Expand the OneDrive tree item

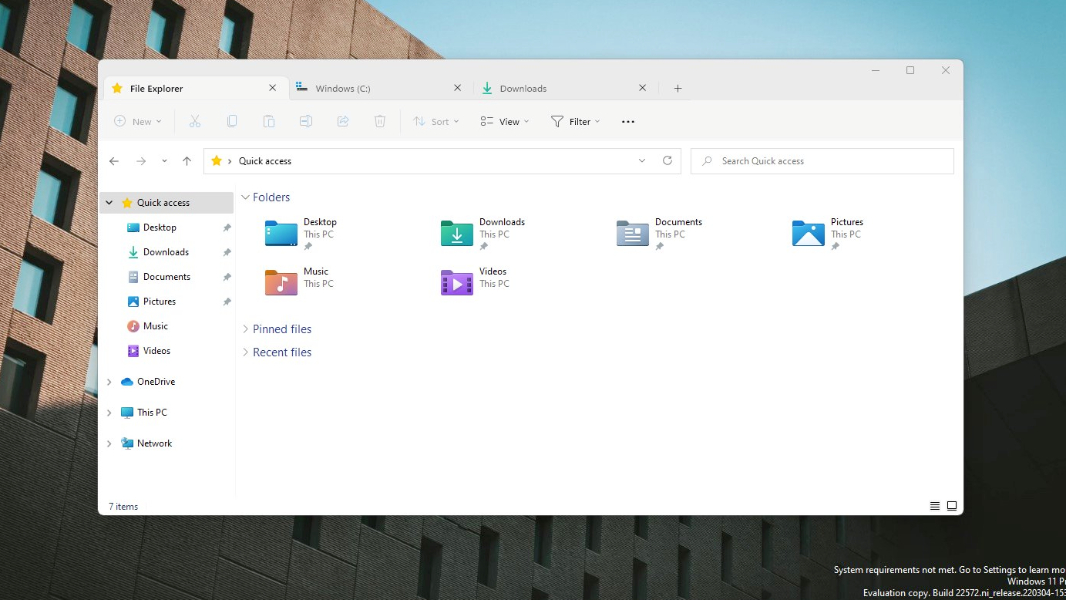click(110, 381)
